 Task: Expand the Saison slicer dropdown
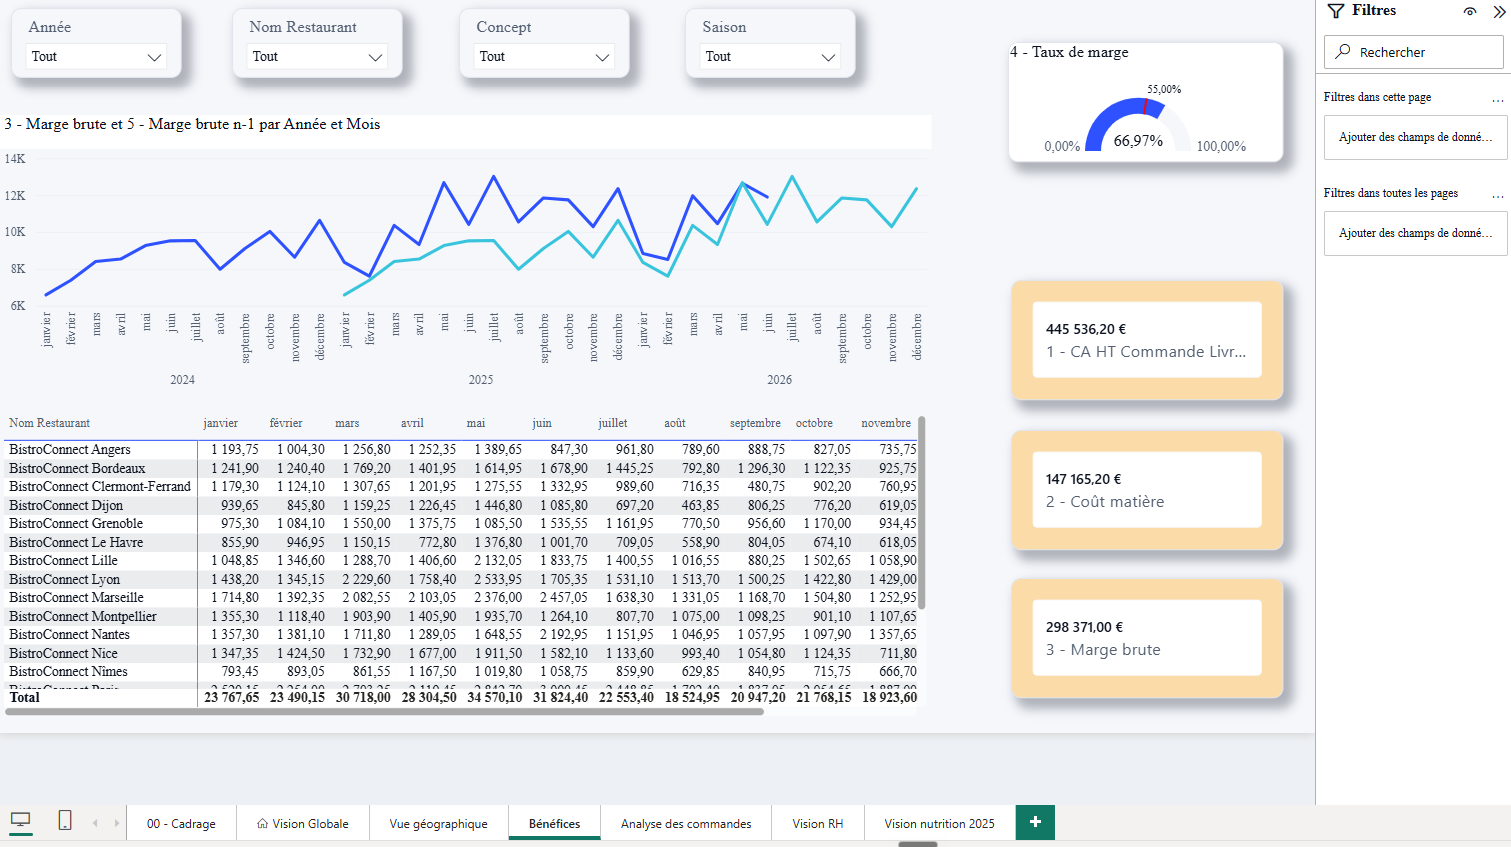(x=770, y=57)
